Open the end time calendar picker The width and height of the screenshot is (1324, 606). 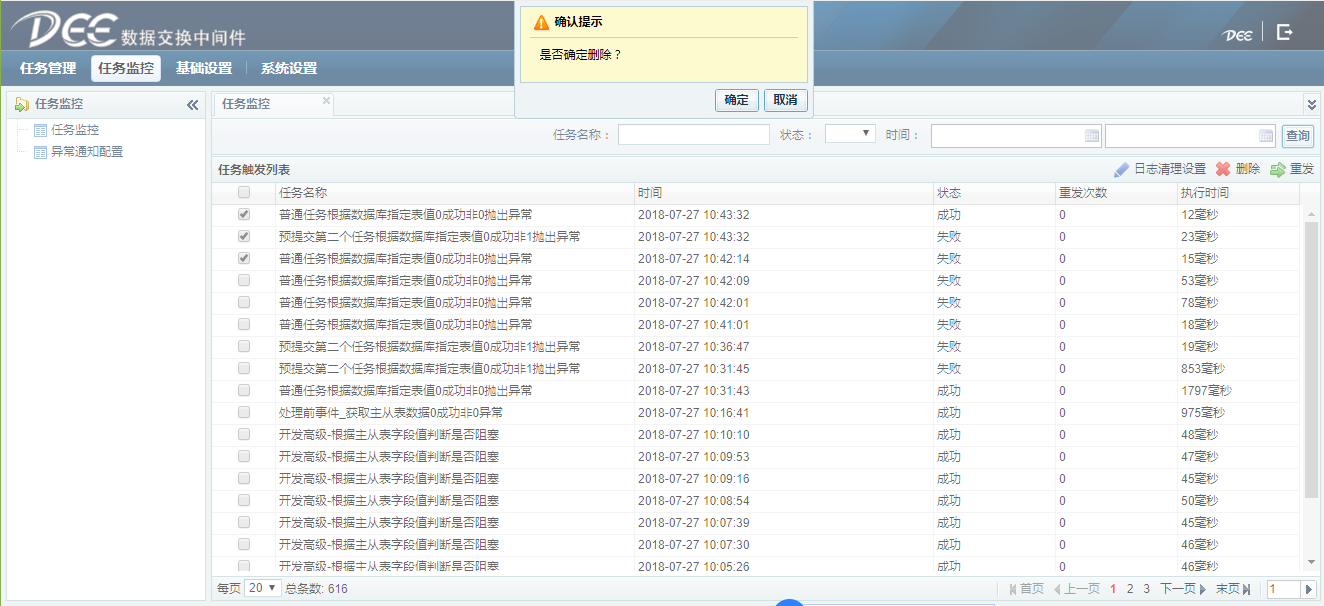[1266, 136]
